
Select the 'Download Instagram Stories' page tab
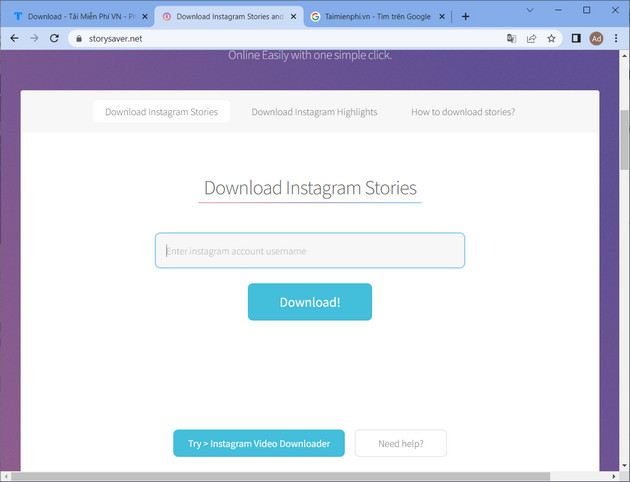[162, 112]
